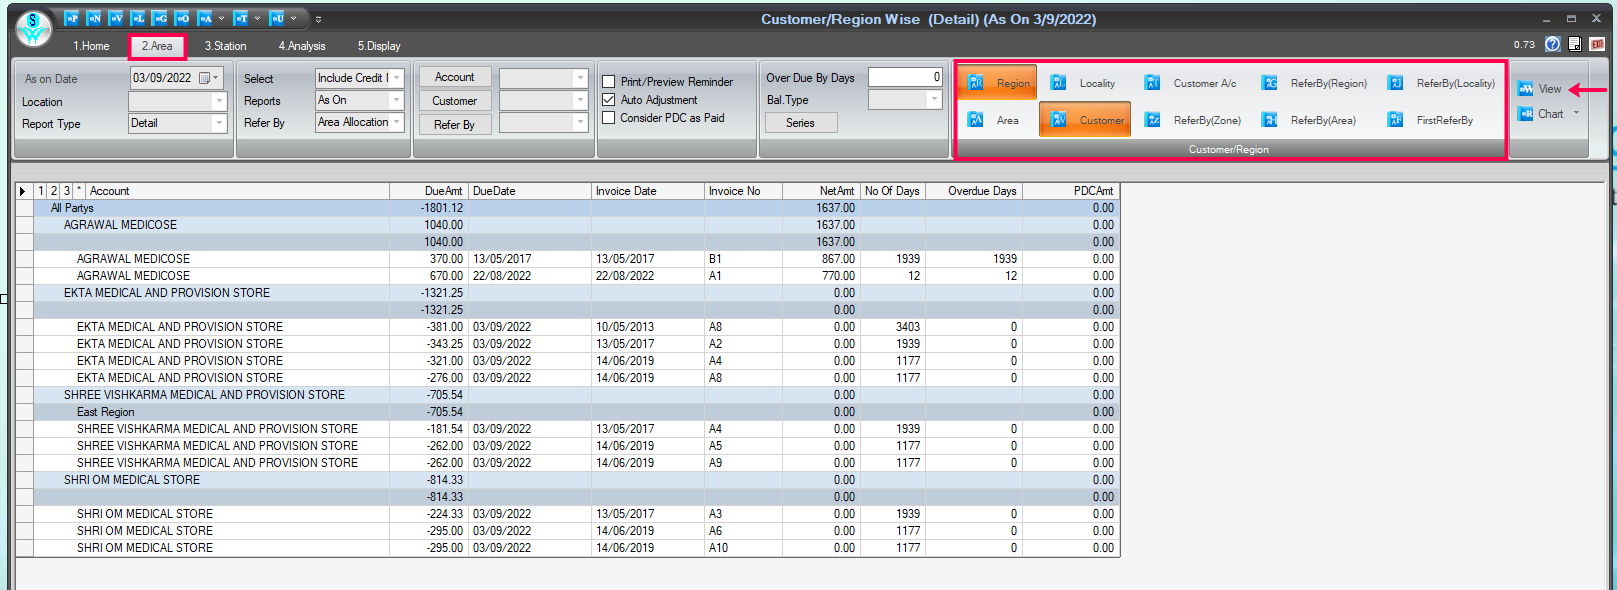
Task: Open the dropdown next to Customer button
Action: coord(580,100)
